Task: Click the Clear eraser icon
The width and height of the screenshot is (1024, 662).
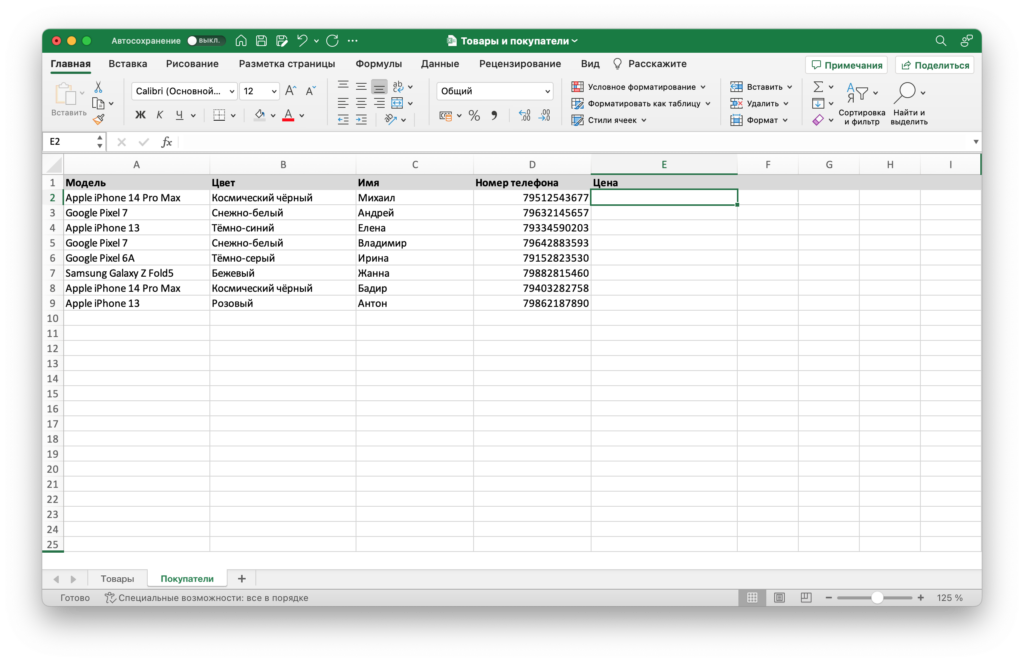Action: click(818, 120)
